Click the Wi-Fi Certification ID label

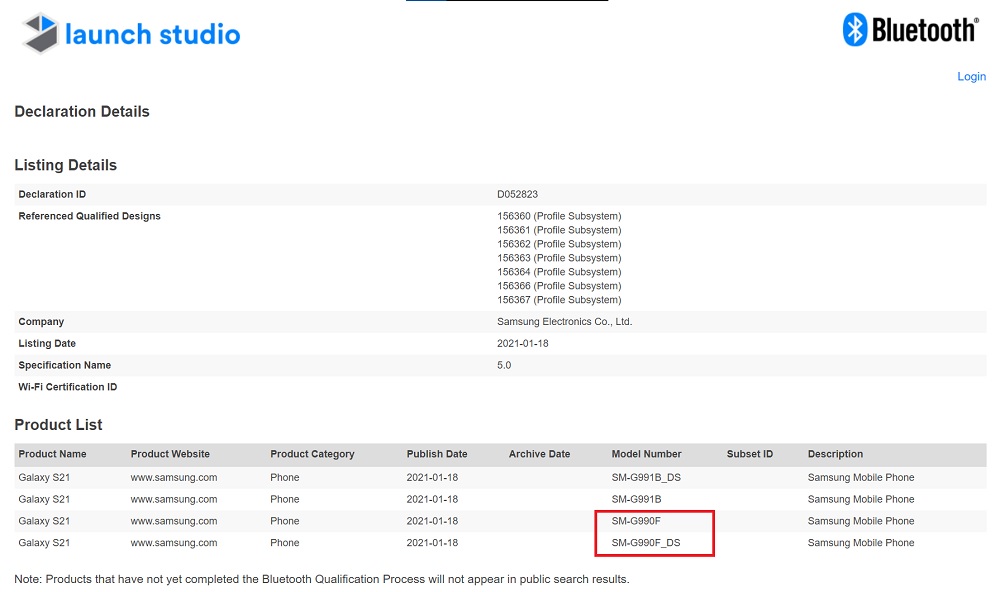pos(68,387)
